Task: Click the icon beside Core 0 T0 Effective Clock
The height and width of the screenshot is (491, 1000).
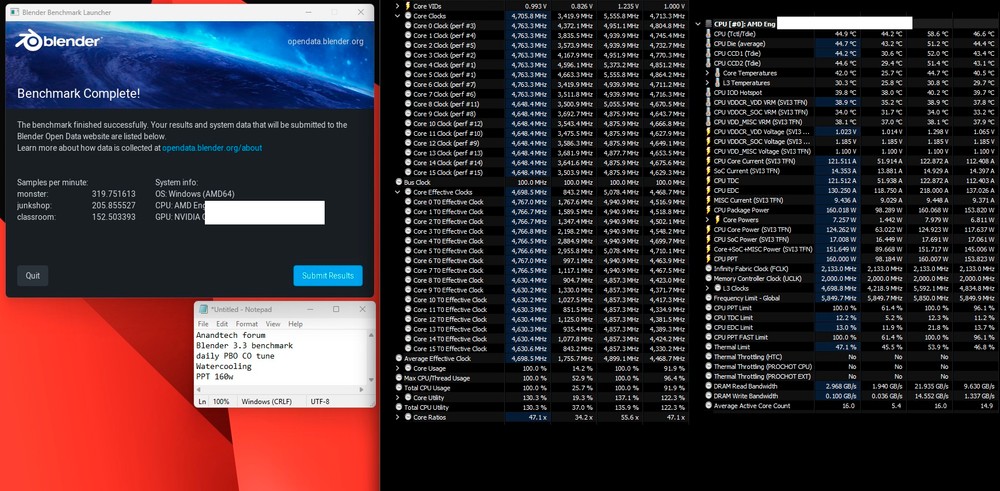Action: 408,202
